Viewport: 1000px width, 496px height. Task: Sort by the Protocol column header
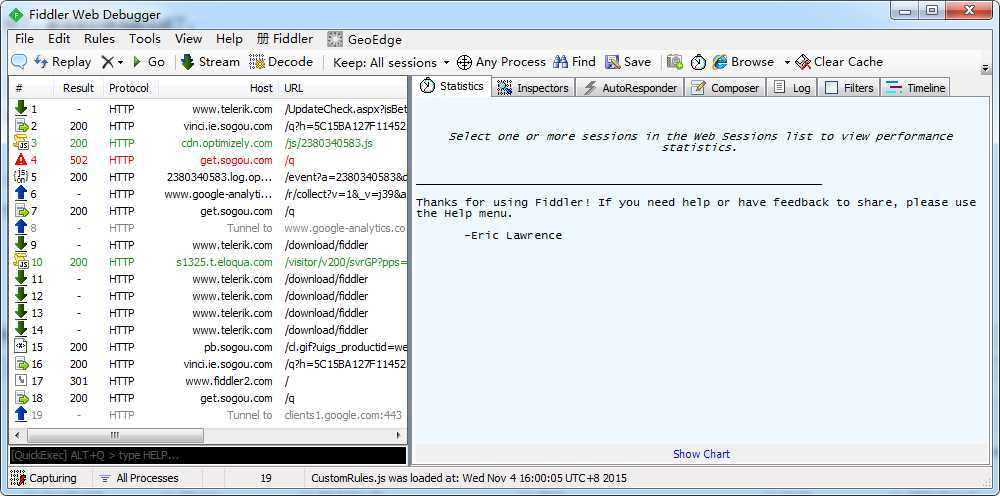point(129,88)
